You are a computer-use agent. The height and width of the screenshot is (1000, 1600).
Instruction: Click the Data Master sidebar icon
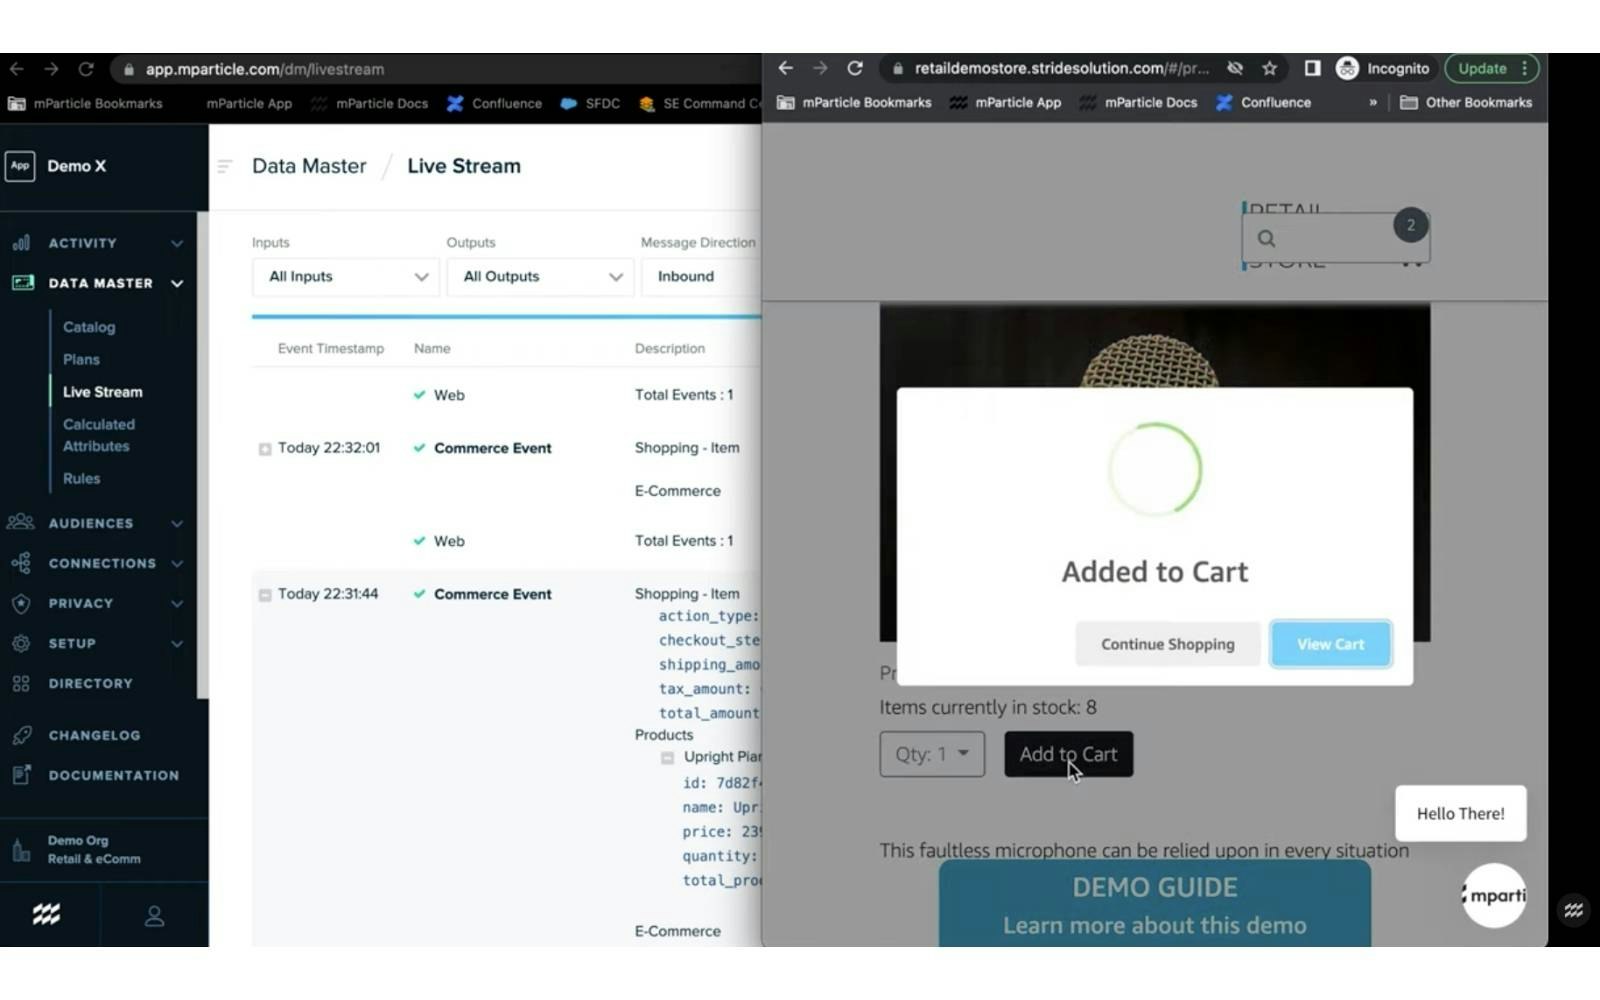(x=22, y=283)
